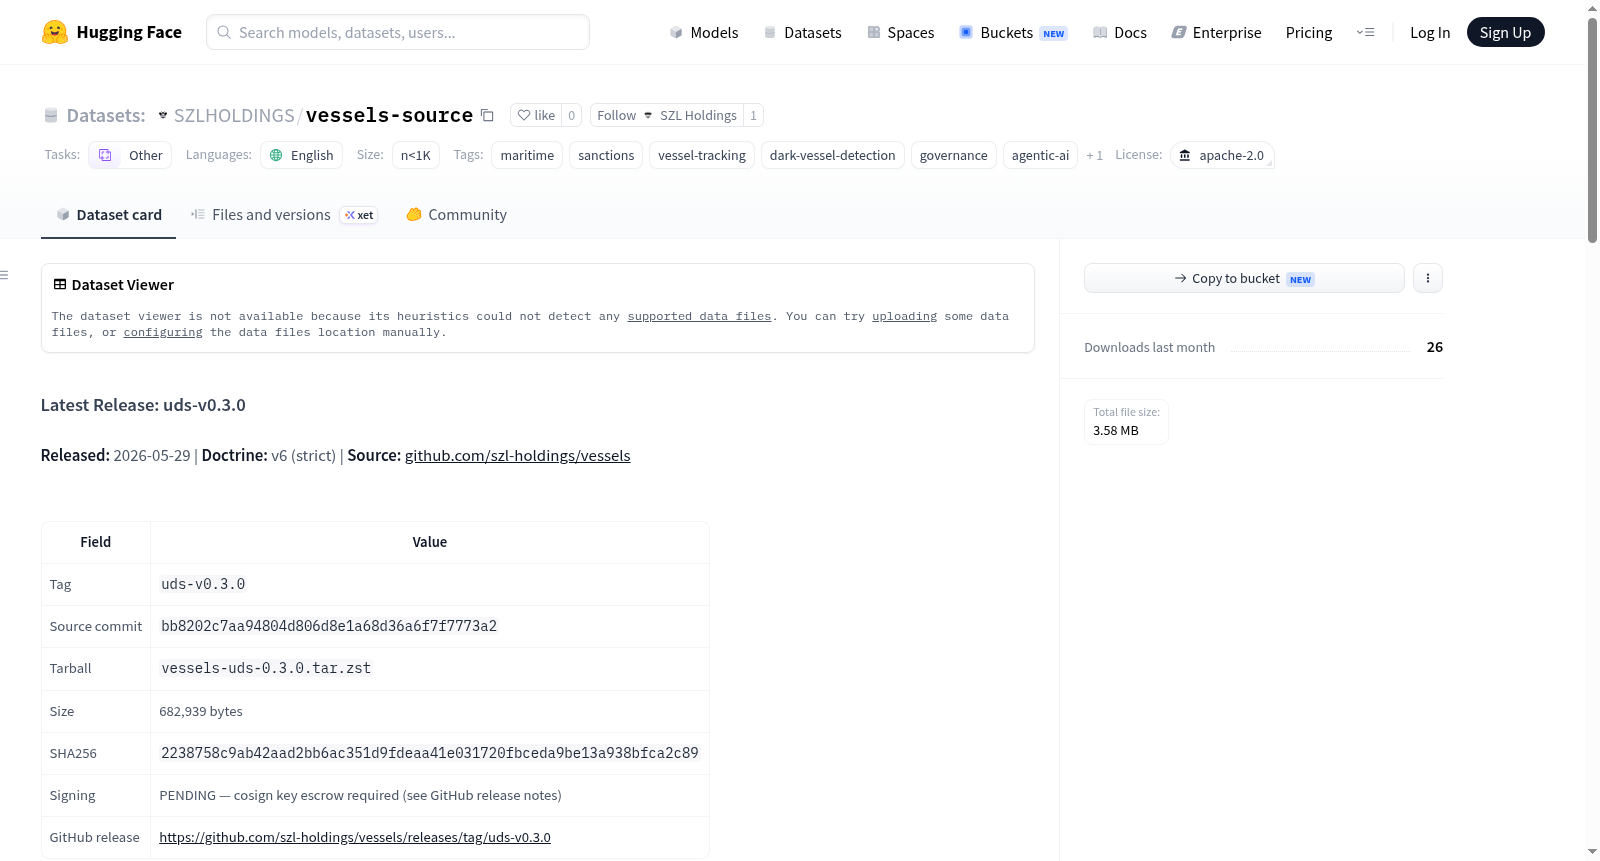Screen dimensions: 1600x861
Task: Like the vessels-source dataset
Action: pos(536,115)
